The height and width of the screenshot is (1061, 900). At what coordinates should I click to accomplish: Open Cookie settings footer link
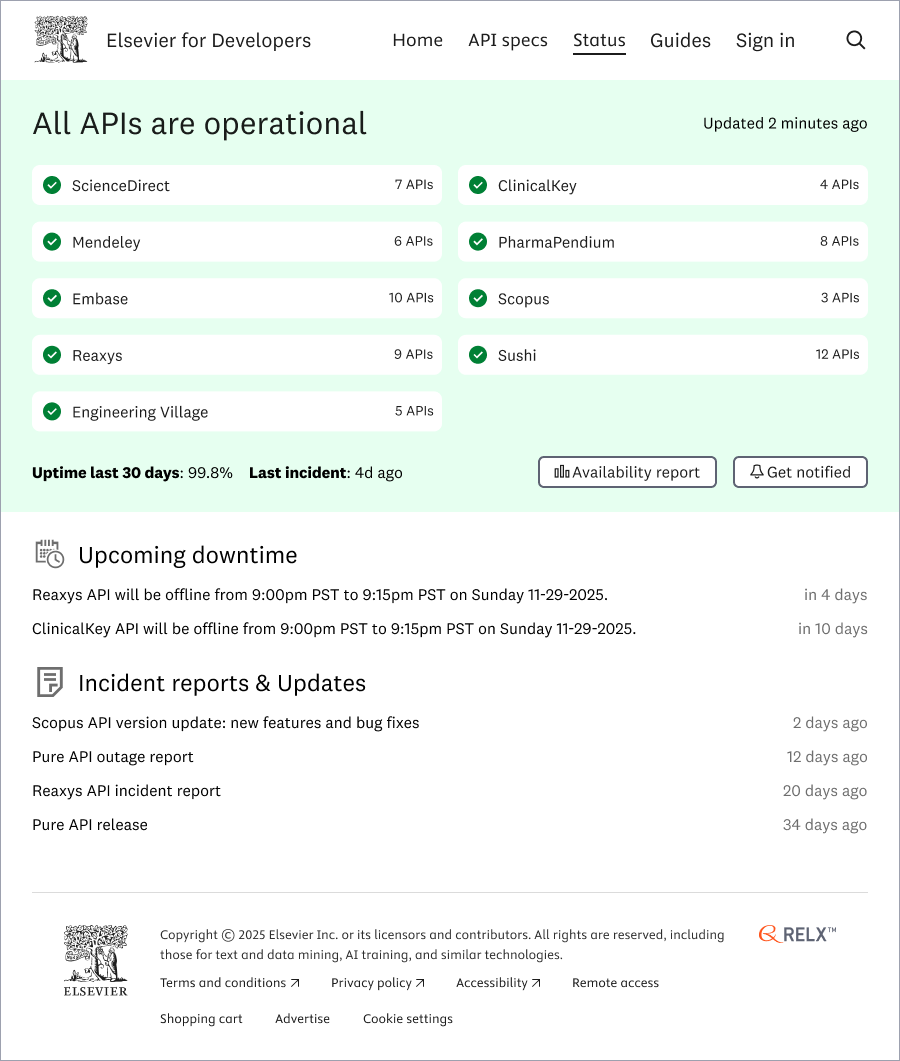point(408,1018)
